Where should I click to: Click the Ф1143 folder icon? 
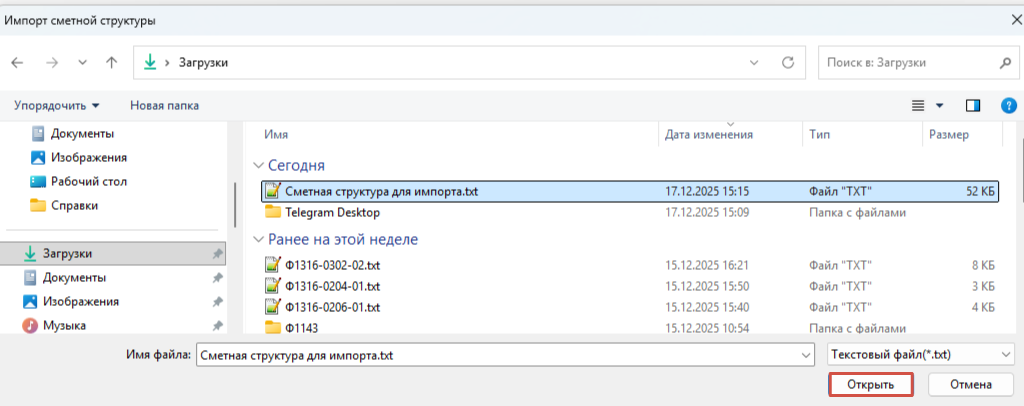(x=272, y=328)
